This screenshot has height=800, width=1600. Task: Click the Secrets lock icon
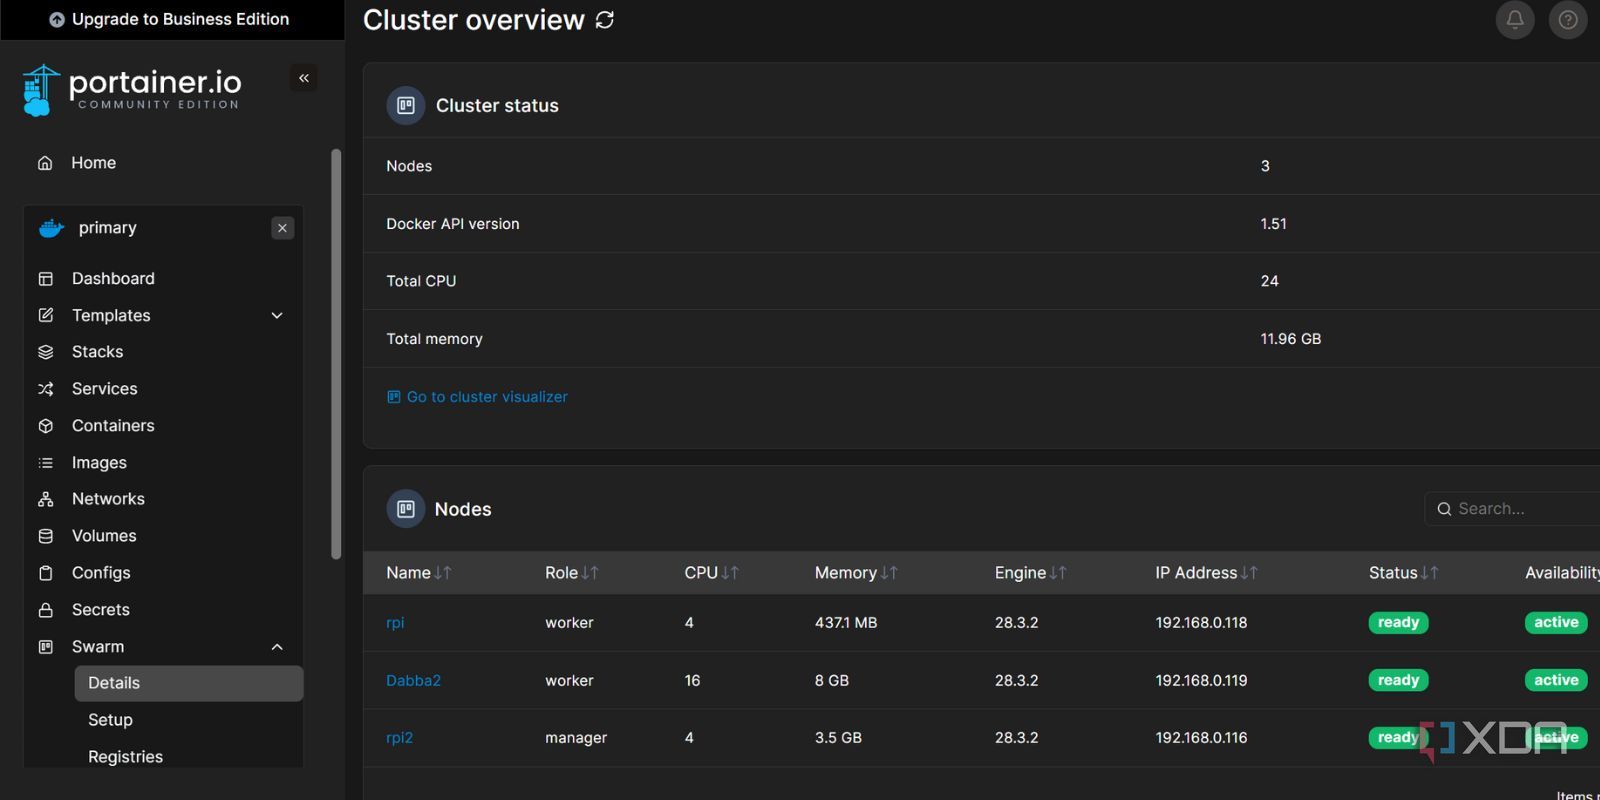tap(46, 610)
